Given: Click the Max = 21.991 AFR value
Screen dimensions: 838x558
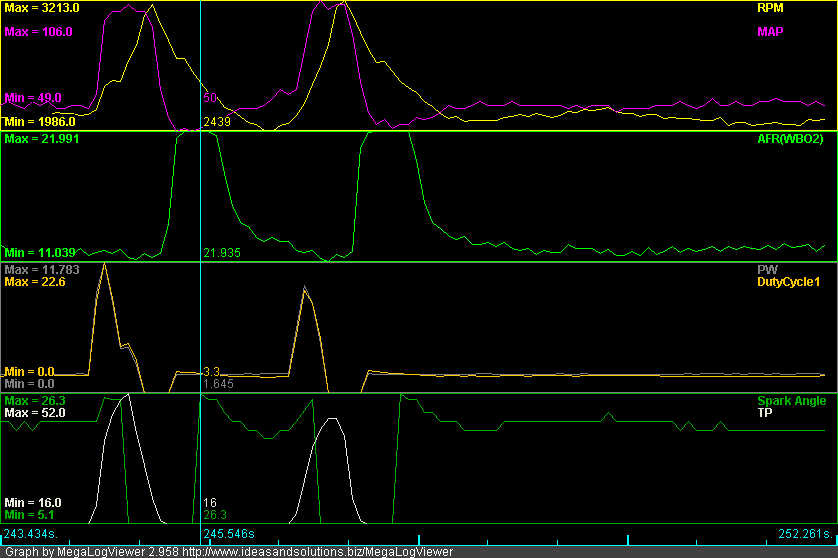Looking at the screenshot, I should (42, 139).
